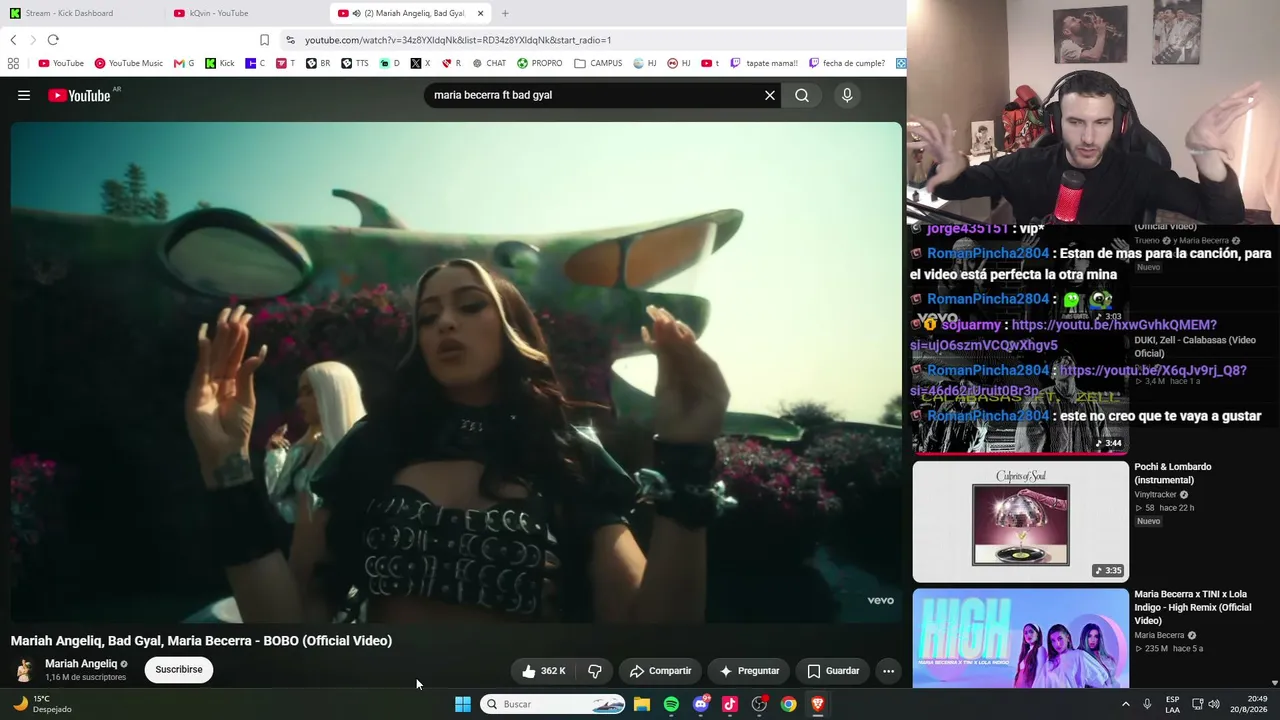Go to YouTube home via the logo

pos(79,95)
